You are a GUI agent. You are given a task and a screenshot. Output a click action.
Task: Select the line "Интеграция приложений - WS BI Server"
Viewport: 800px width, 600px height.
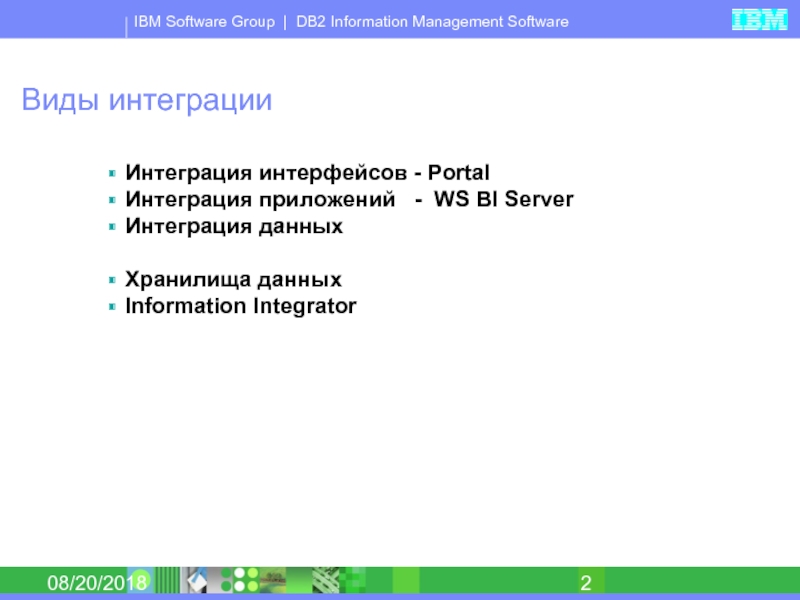(349, 199)
